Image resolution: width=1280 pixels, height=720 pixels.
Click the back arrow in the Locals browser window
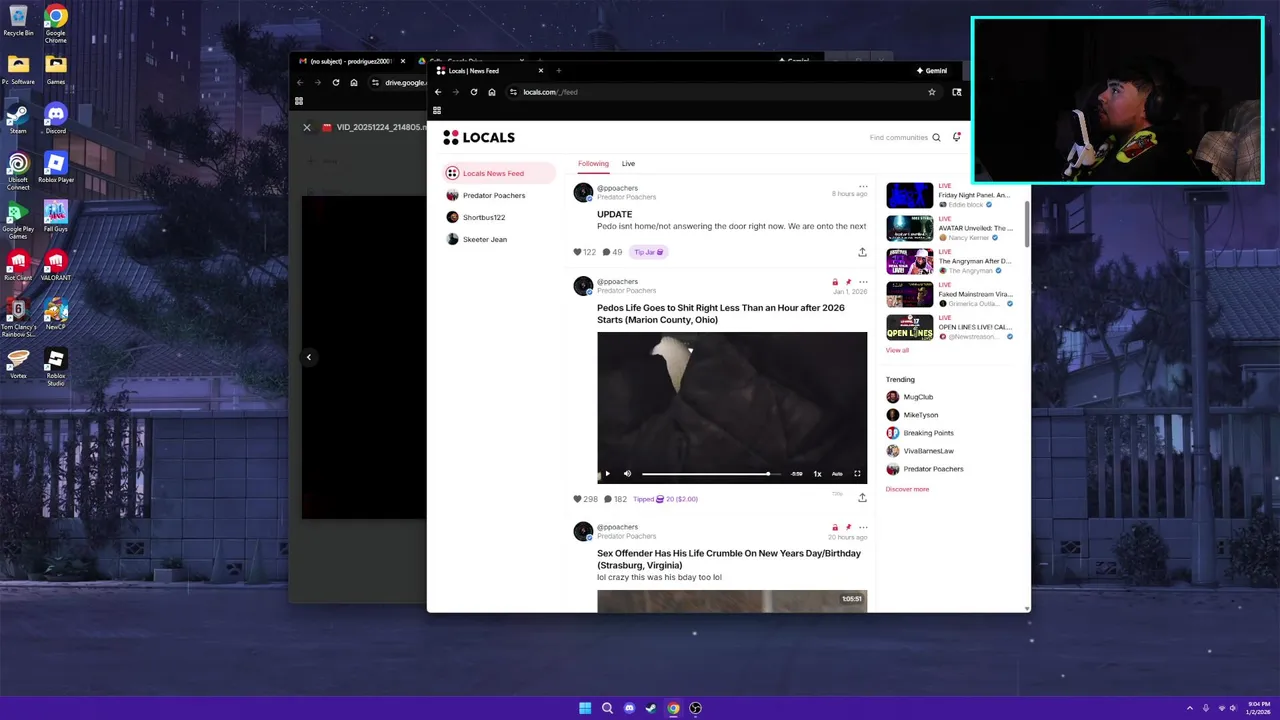438,92
